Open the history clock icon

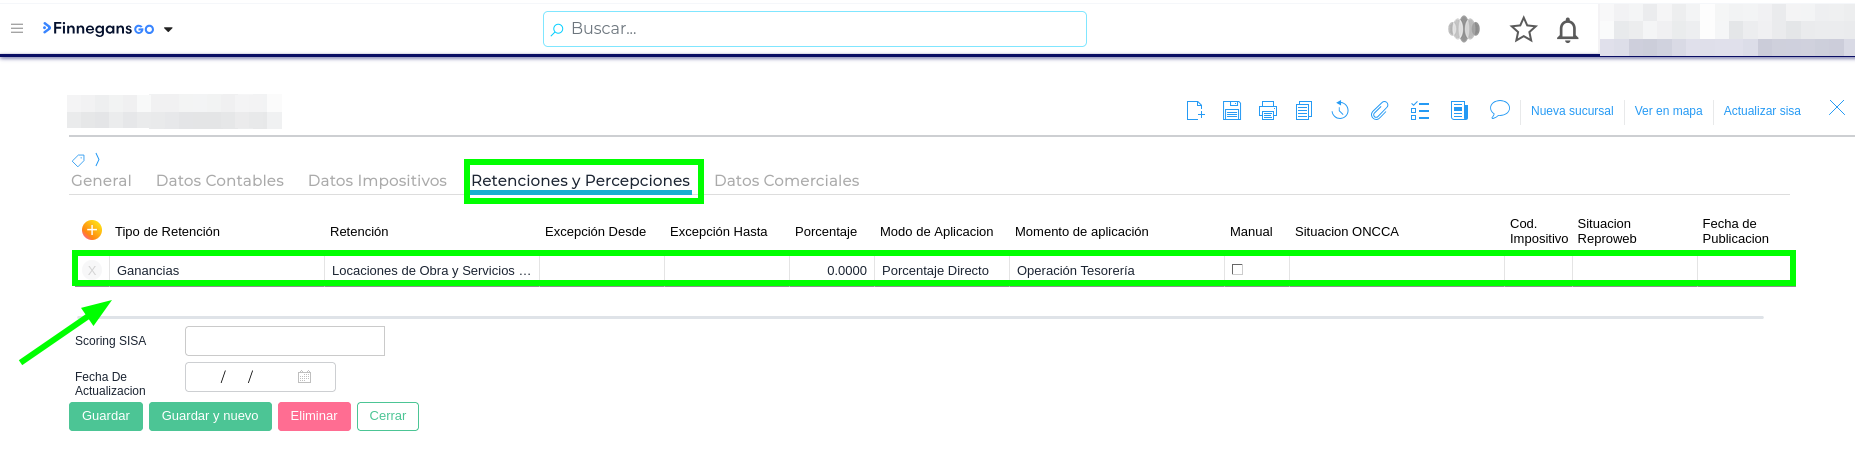pos(1341,111)
